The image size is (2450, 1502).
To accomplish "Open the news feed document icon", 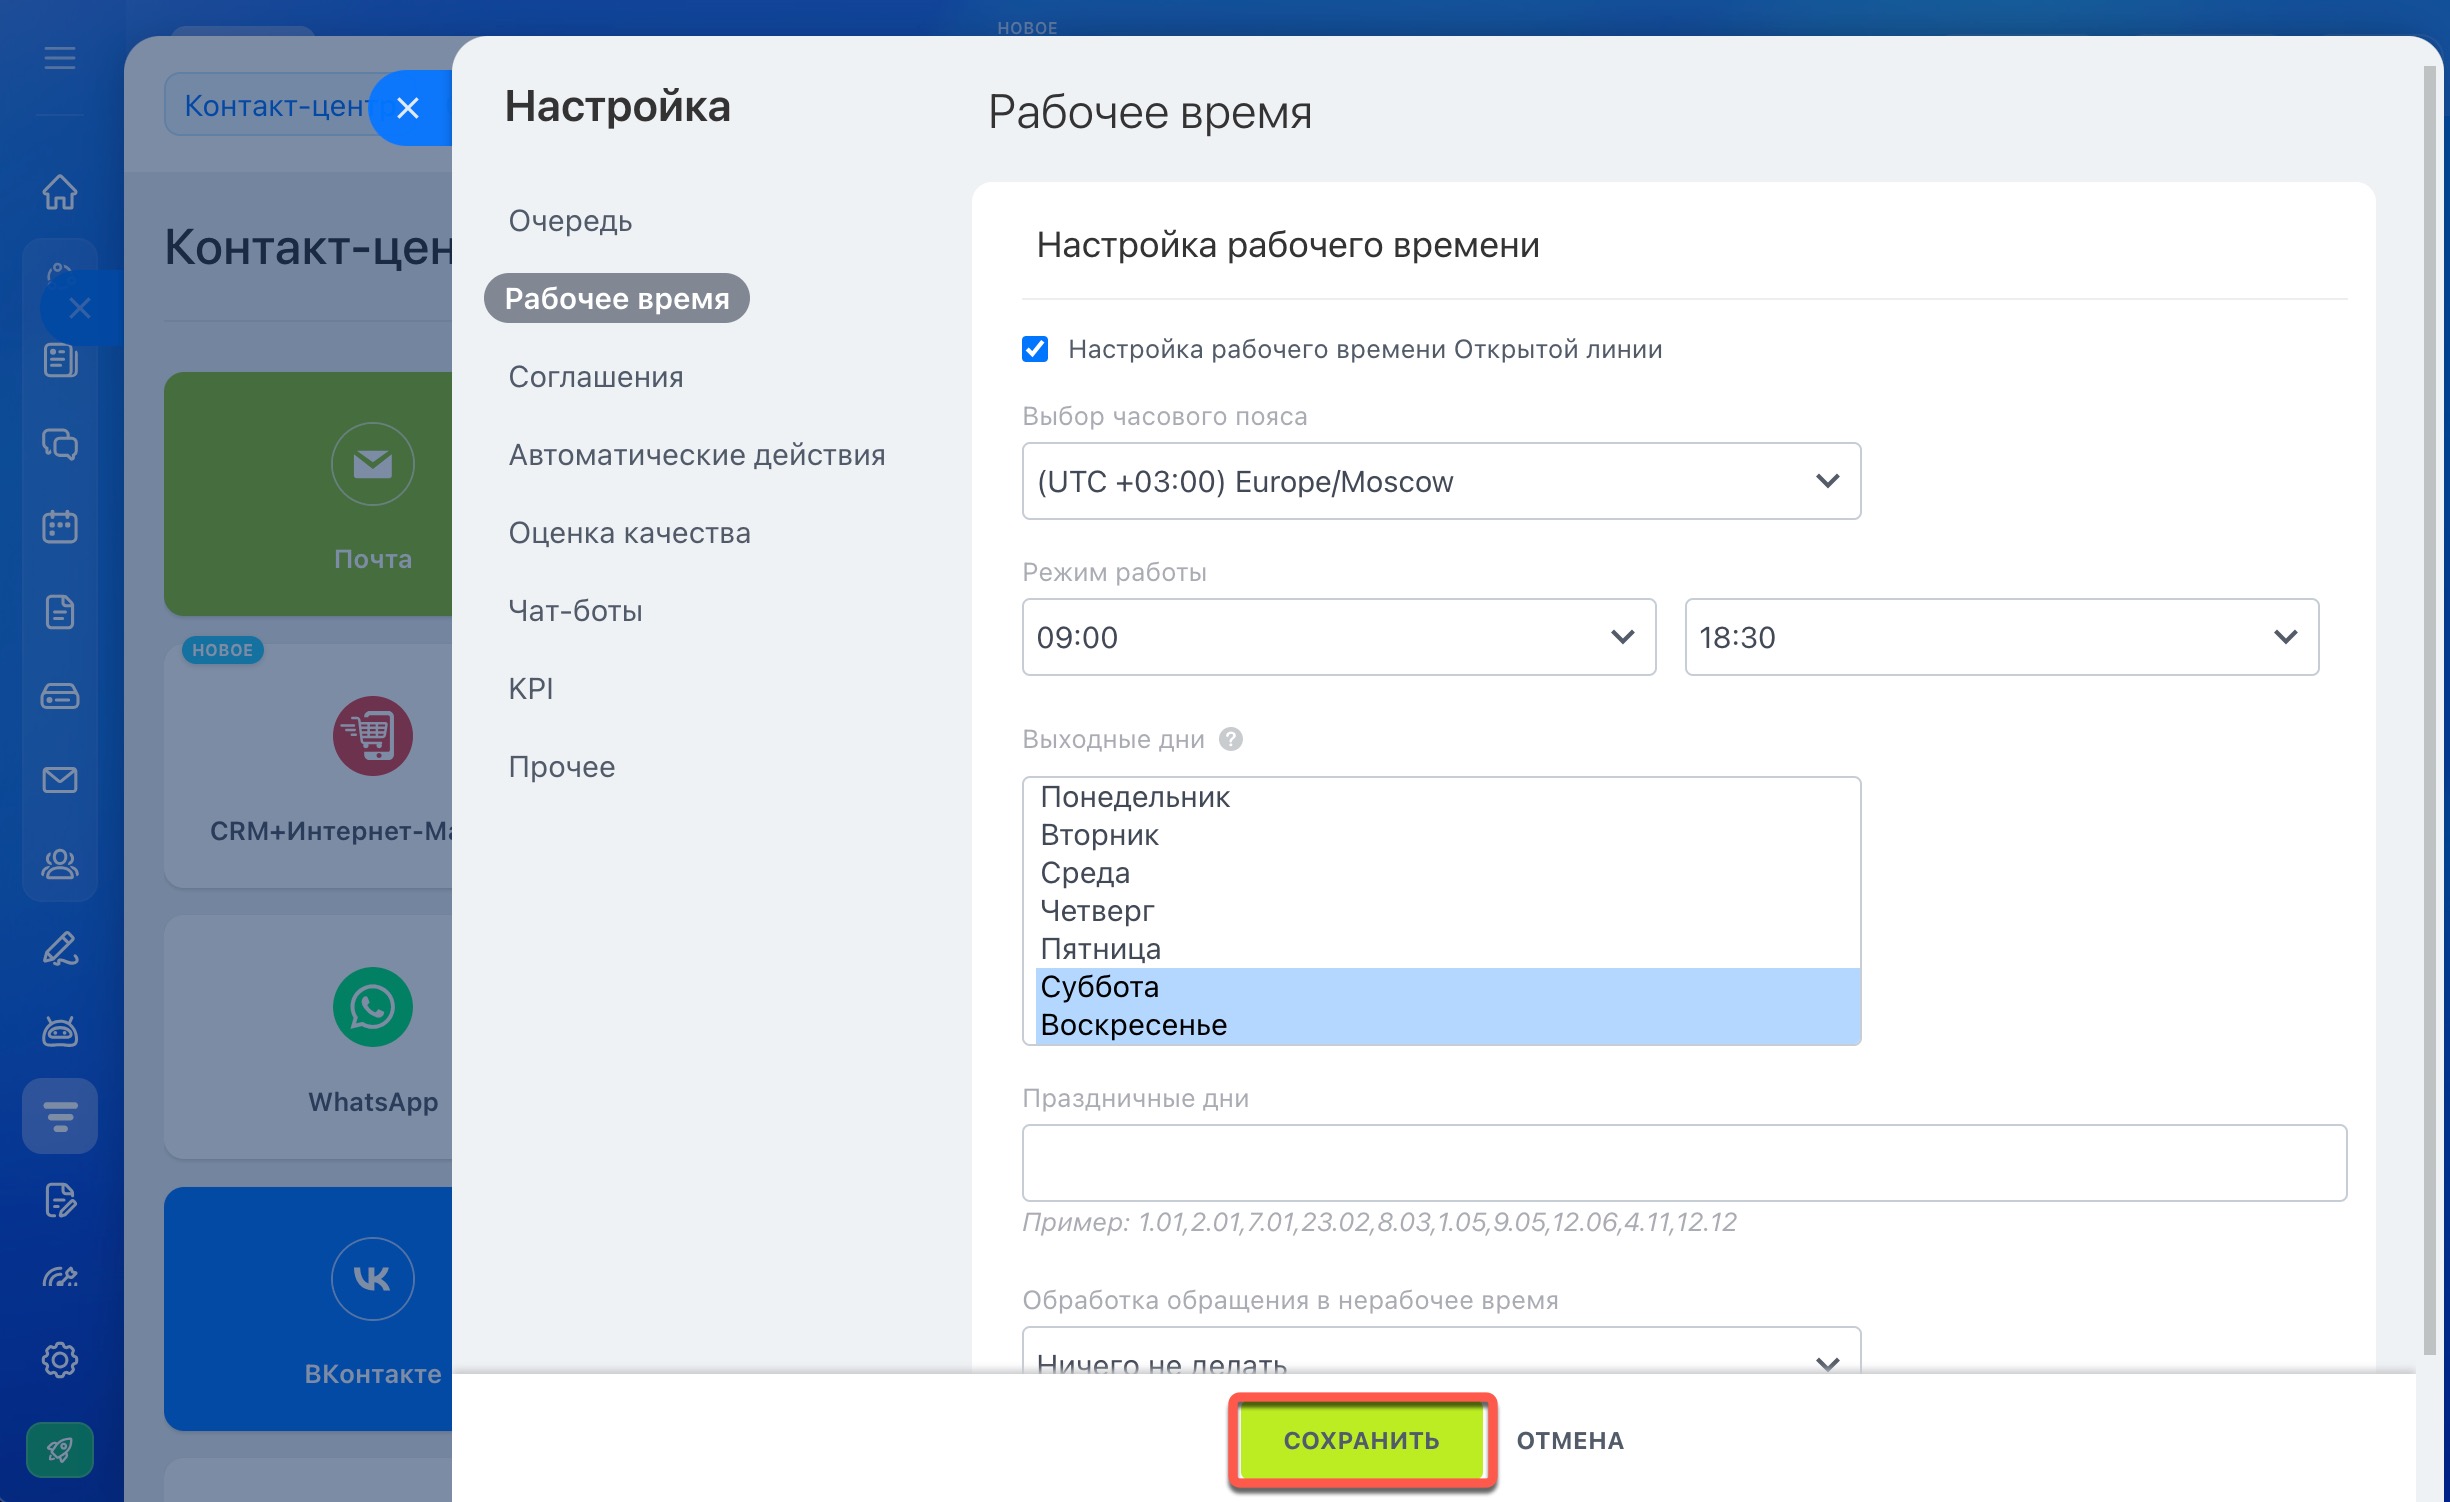I will (60, 360).
